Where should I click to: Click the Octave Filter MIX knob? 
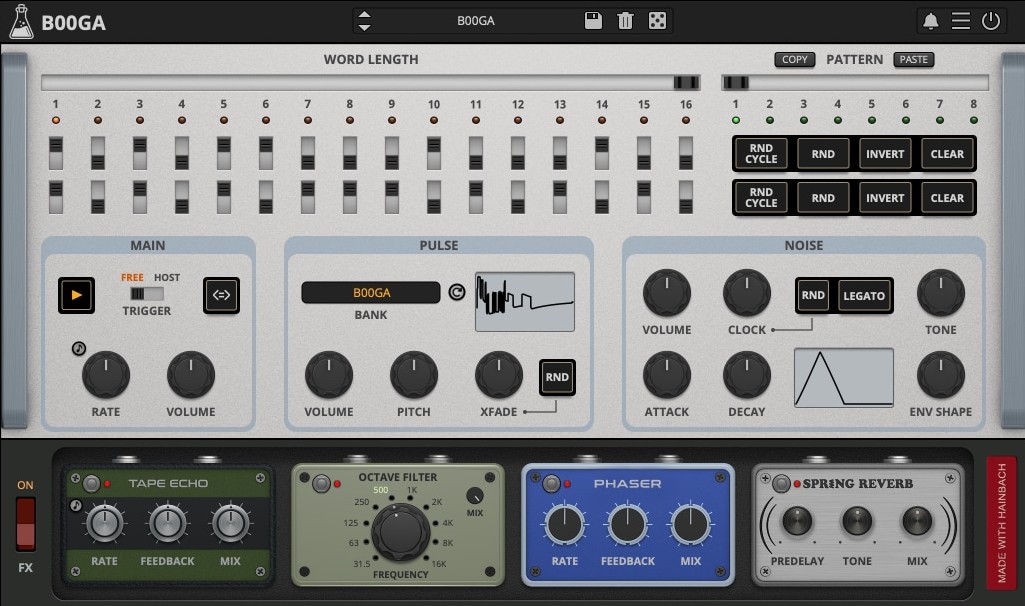[x=475, y=496]
